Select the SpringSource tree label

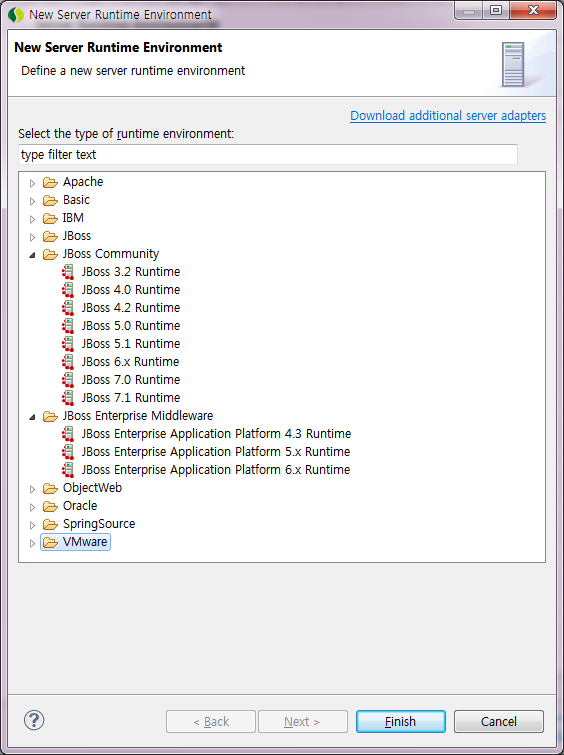click(x=99, y=524)
